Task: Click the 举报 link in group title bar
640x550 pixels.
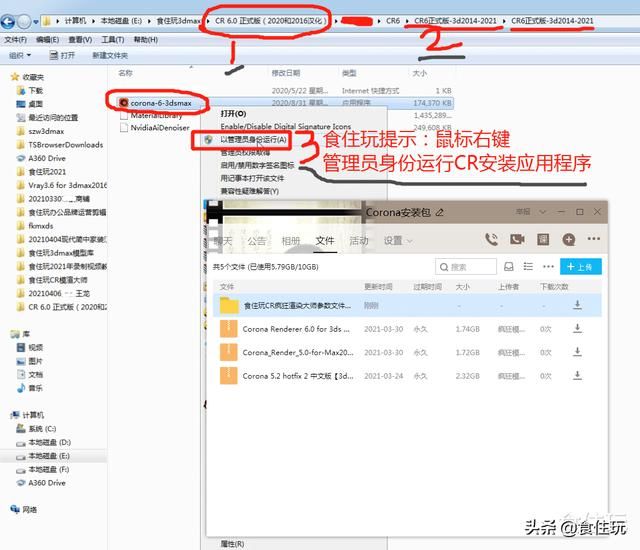Action: coord(523,212)
